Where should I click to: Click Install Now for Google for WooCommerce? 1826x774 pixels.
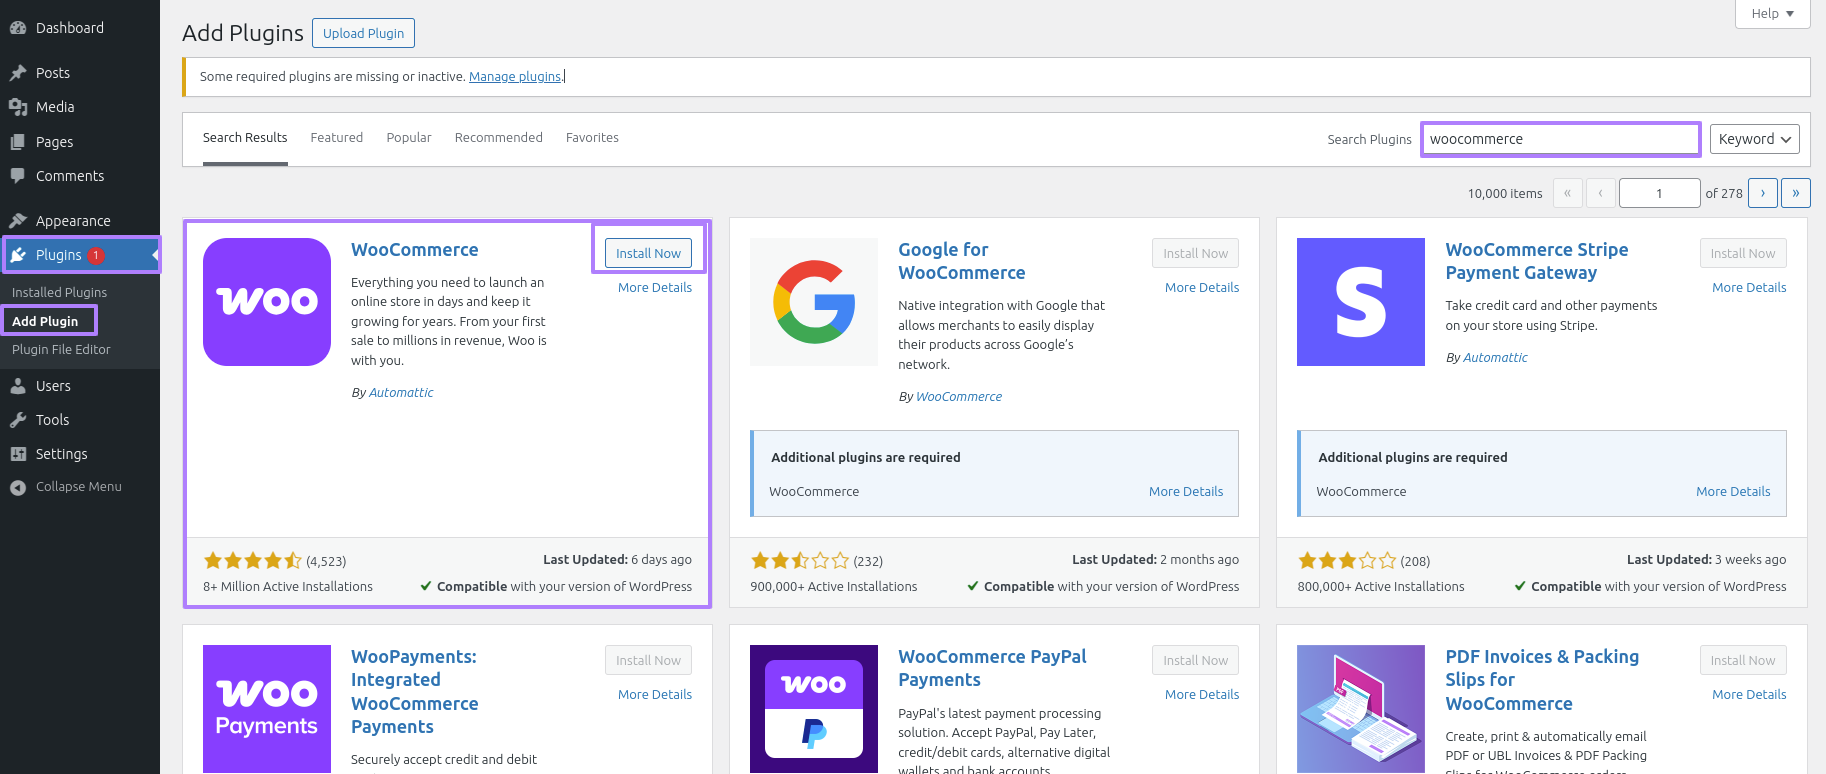pyautogui.click(x=1195, y=253)
